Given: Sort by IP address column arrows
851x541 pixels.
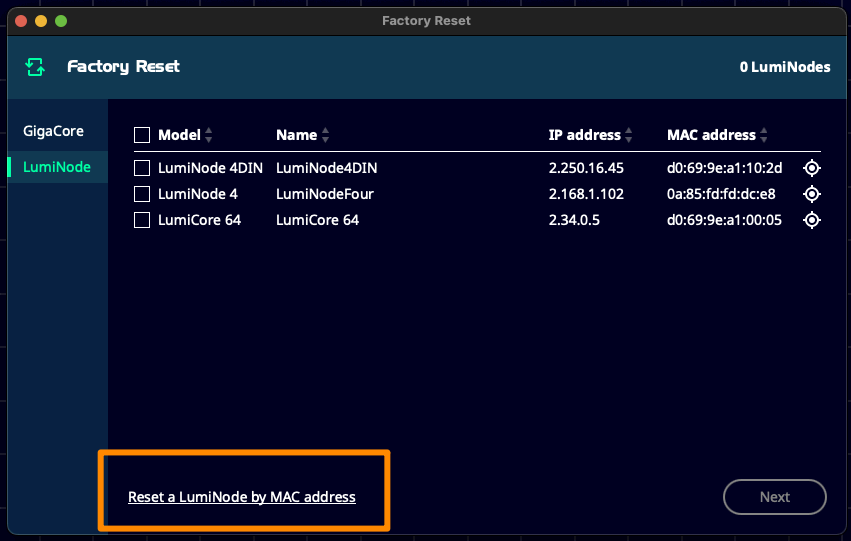Looking at the screenshot, I should click(x=630, y=135).
